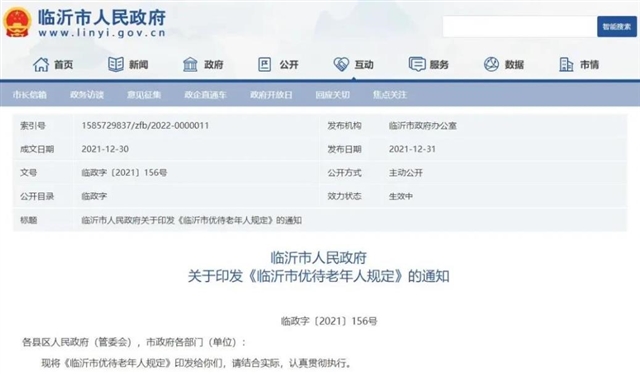
Task: Click the 焦点关注 submenu item
Action: pyautogui.click(x=389, y=95)
